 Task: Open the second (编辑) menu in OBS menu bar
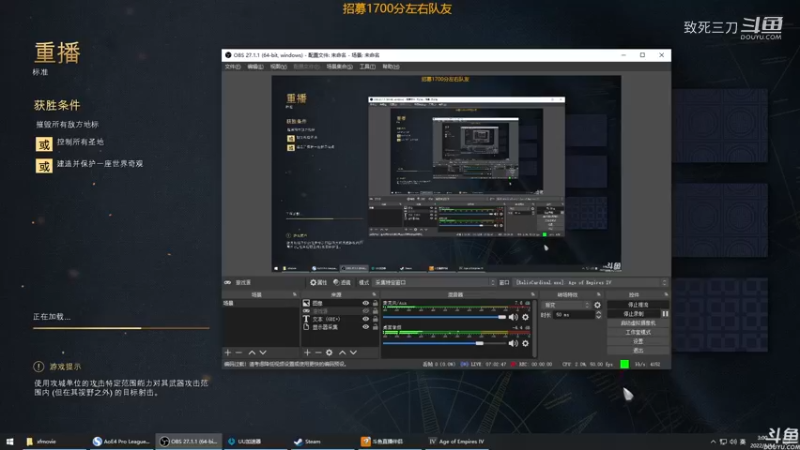click(255, 67)
